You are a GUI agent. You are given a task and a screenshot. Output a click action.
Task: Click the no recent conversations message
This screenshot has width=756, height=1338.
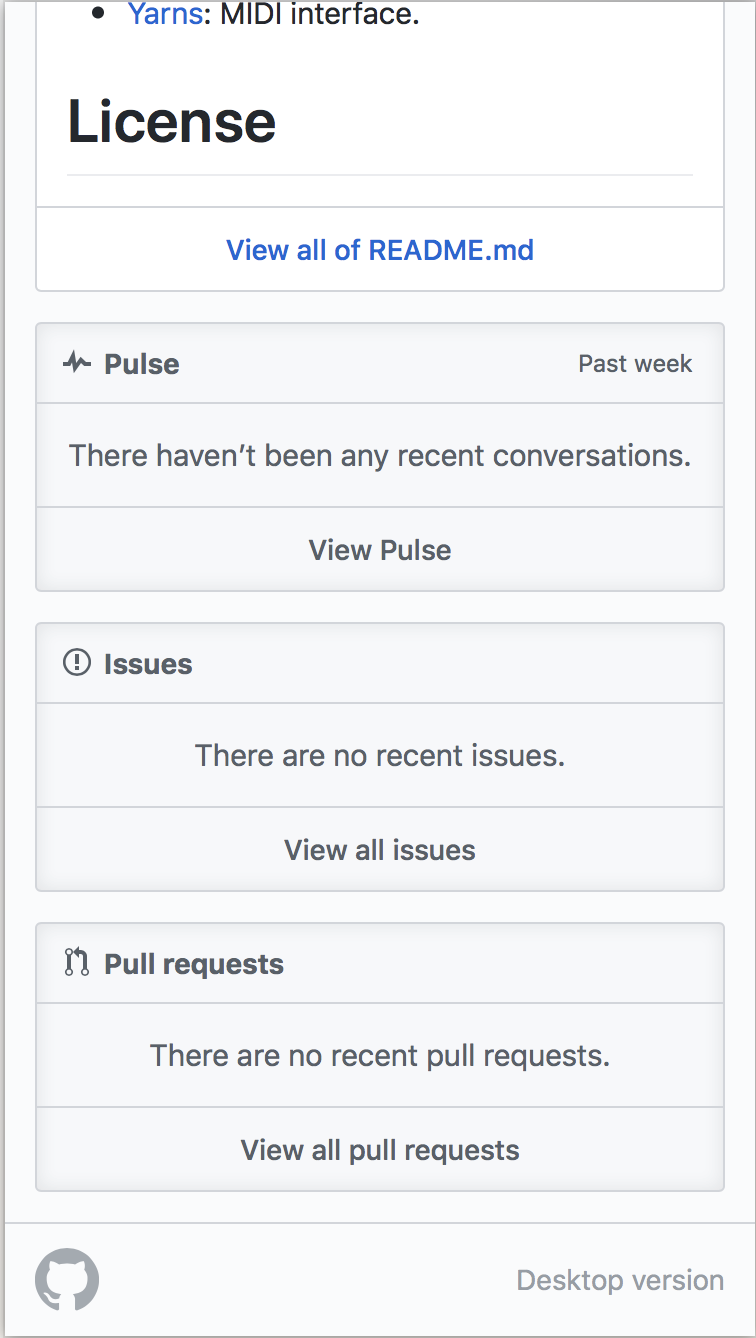380,456
